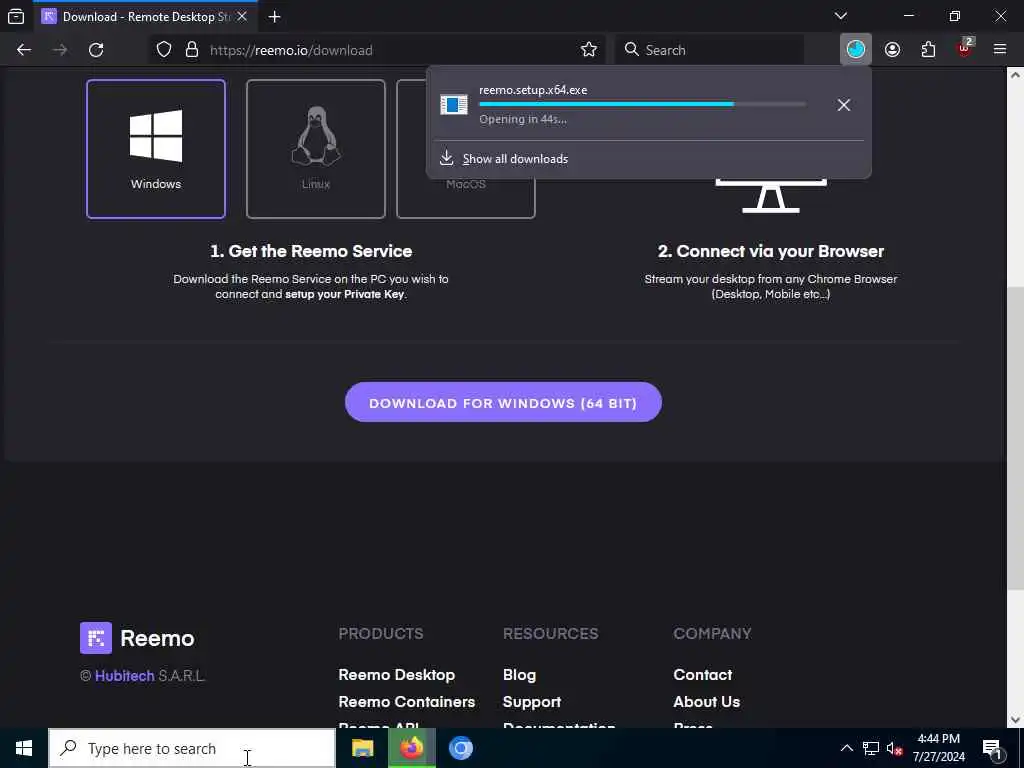The height and width of the screenshot is (768, 1024).
Task: Open the muted volume tray icon
Action: point(894,748)
